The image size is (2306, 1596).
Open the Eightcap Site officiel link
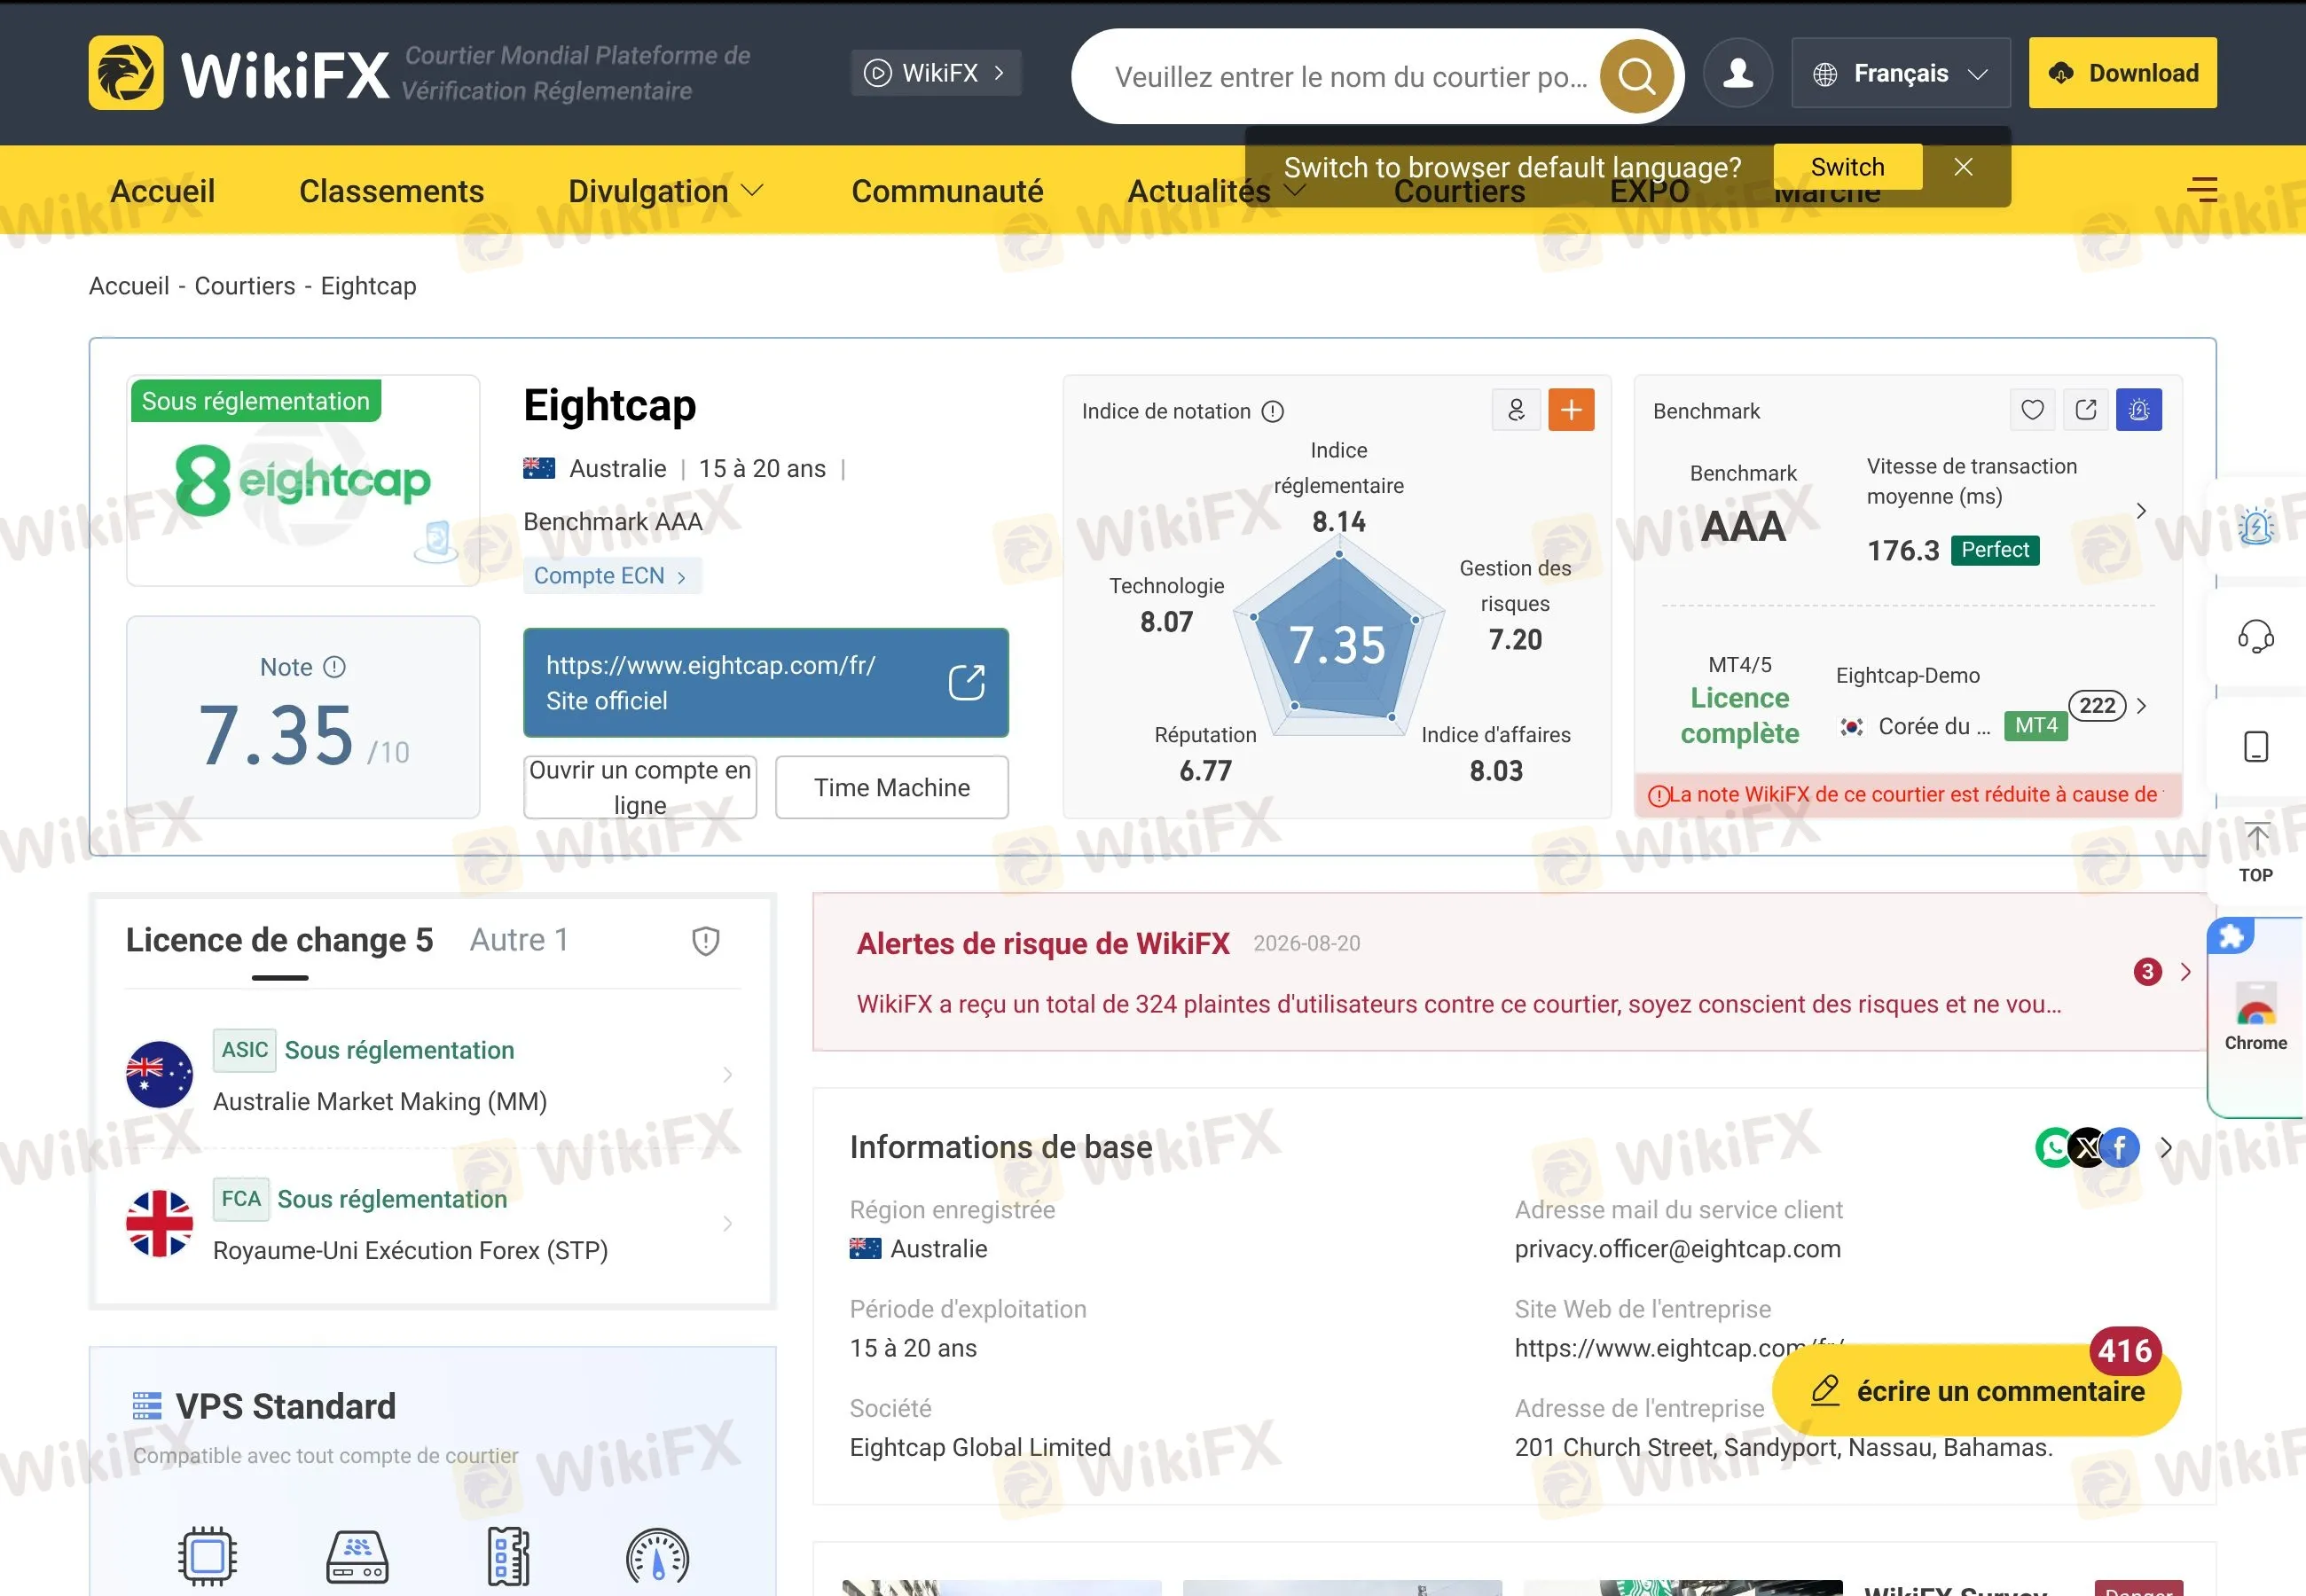point(765,683)
